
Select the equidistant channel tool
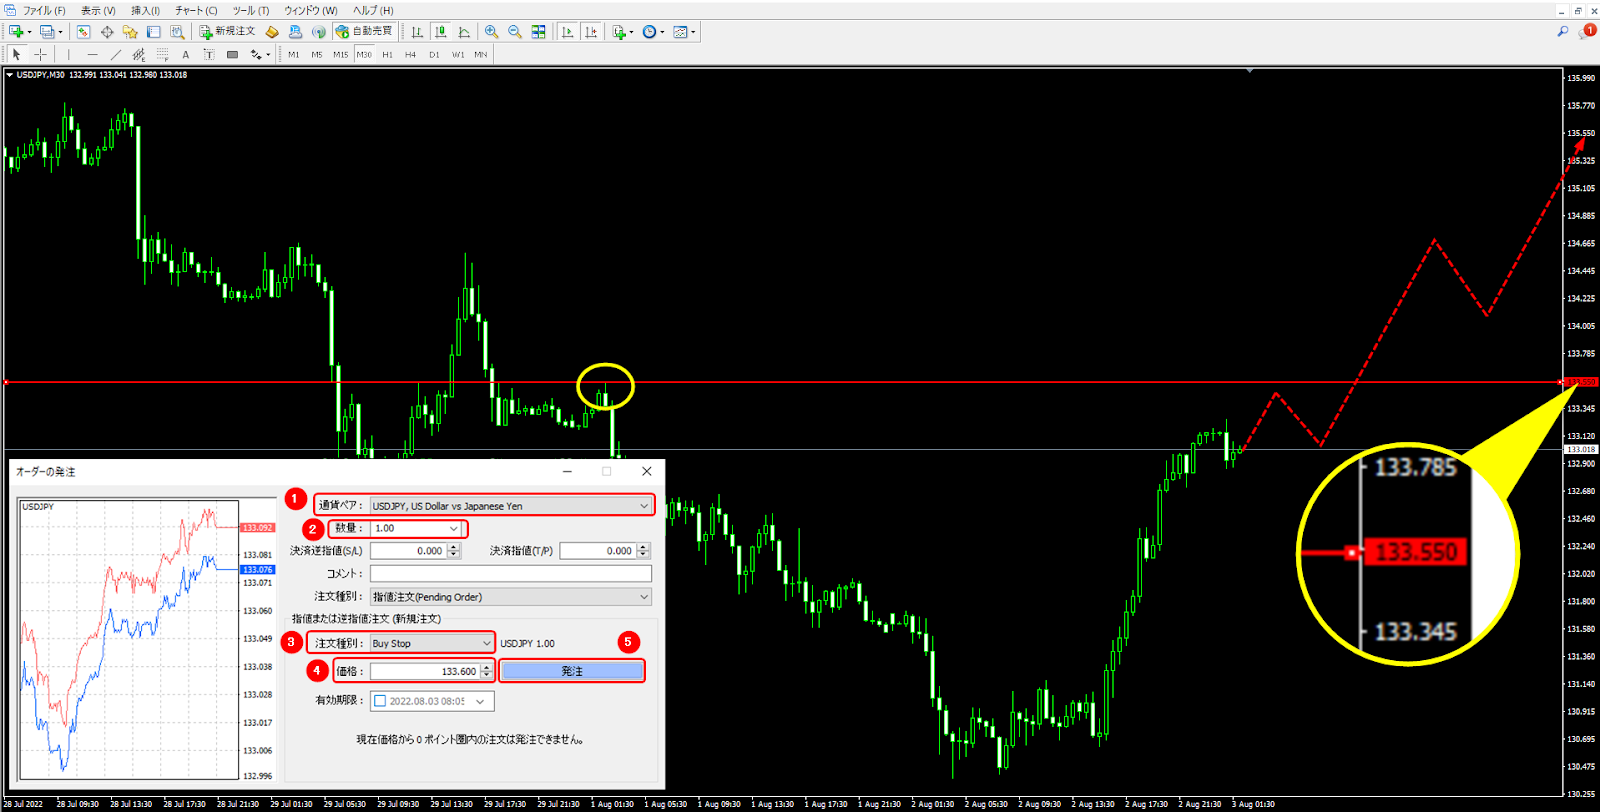click(139, 54)
